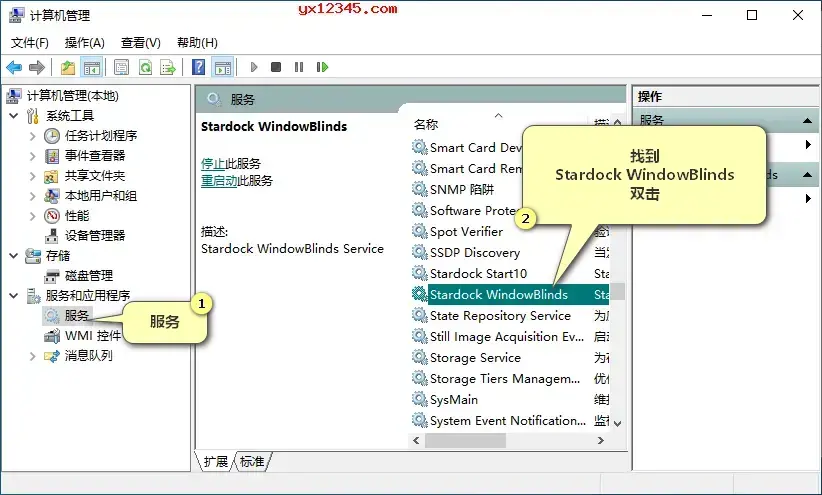This screenshot has height=495, width=822.
Task: Click horizontal scrollbar right arrow
Action: pyautogui.click(x=601, y=440)
